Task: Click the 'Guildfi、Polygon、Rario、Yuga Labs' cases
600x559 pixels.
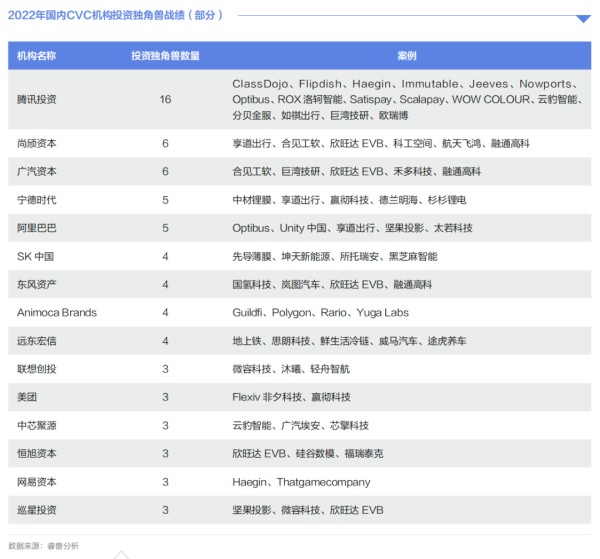Action: (321, 313)
